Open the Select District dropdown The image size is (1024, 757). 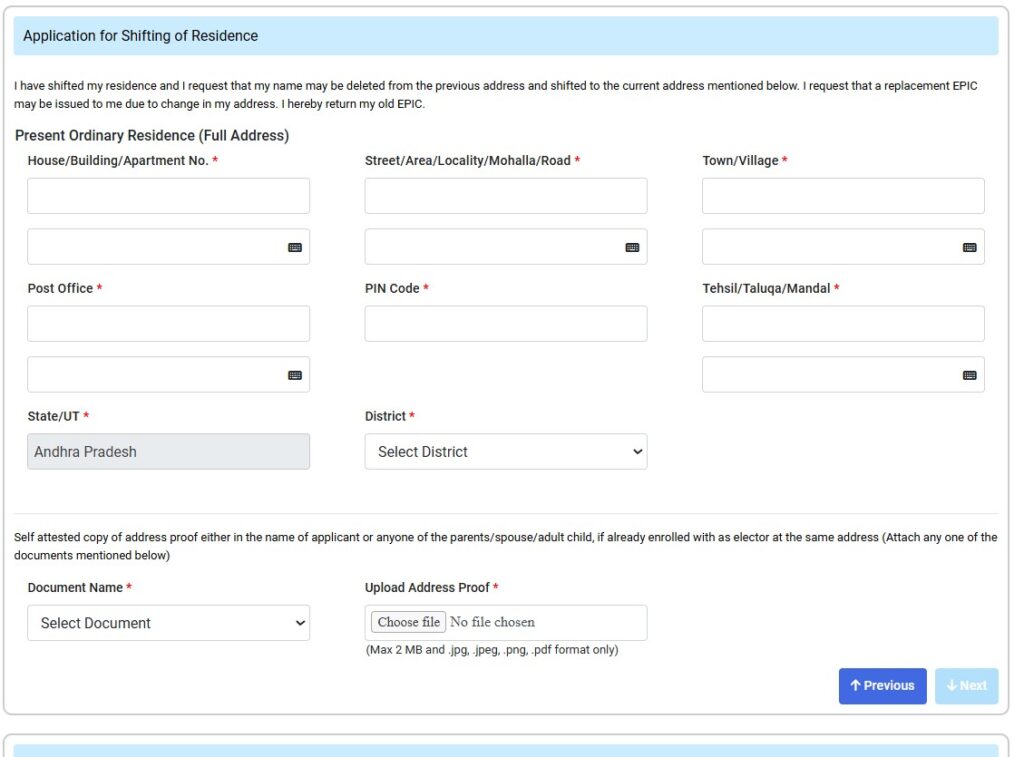point(505,451)
